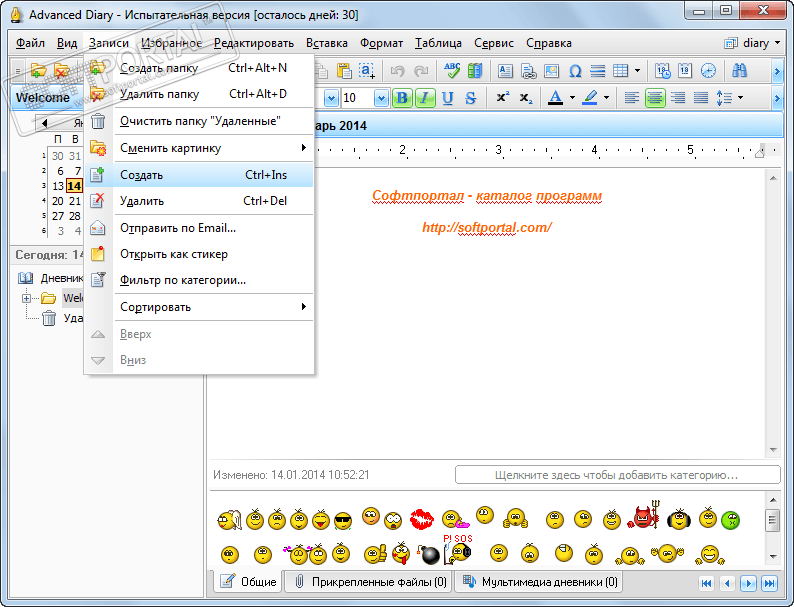794x607 pixels.
Task: Click the insert time clock icon
Action: [x=708, y=71]
